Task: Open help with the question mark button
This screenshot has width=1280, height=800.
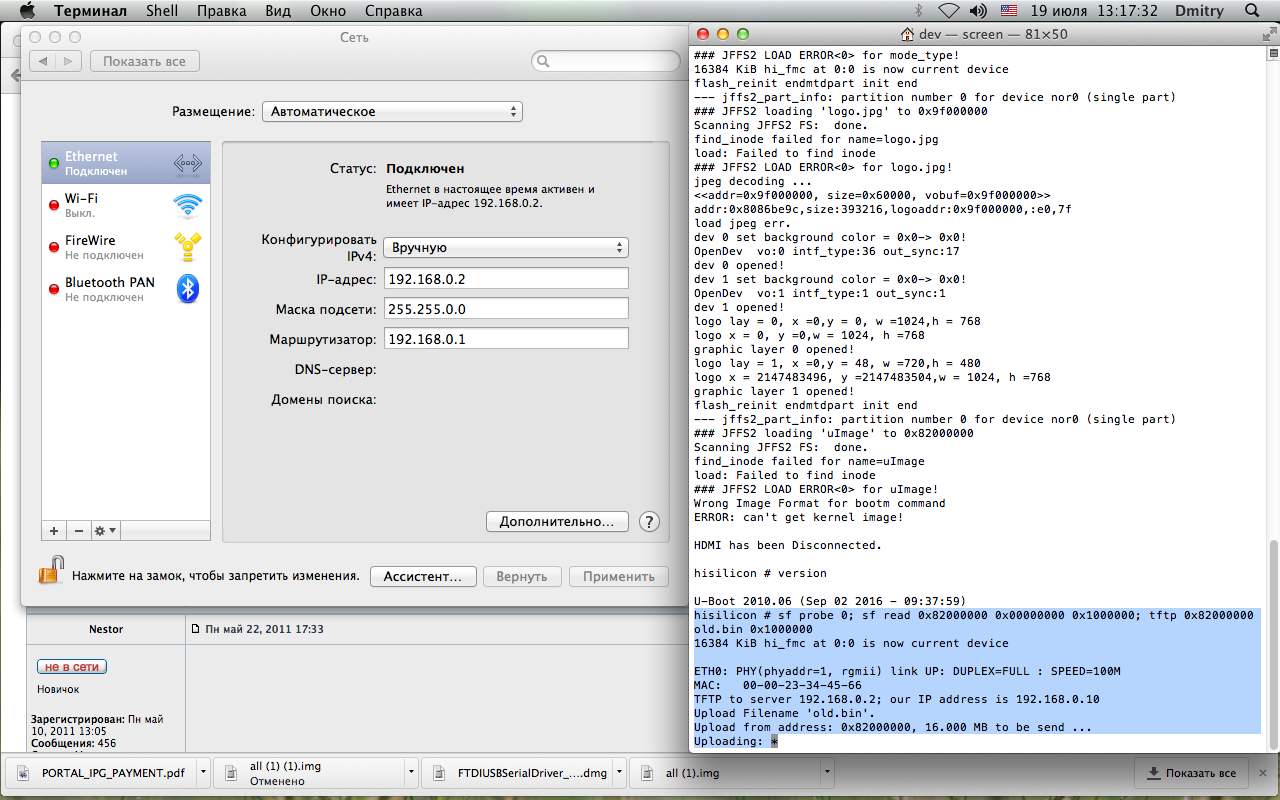Action: tap(649, 522)
